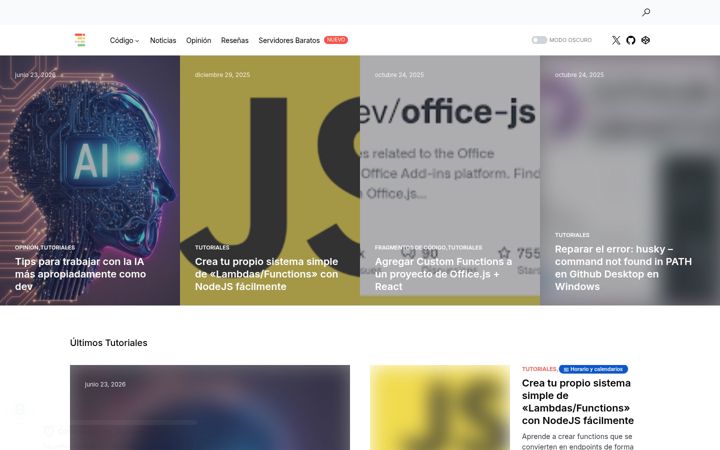Open the article Tips para trabajar con la IA

[x=80, y=274]
